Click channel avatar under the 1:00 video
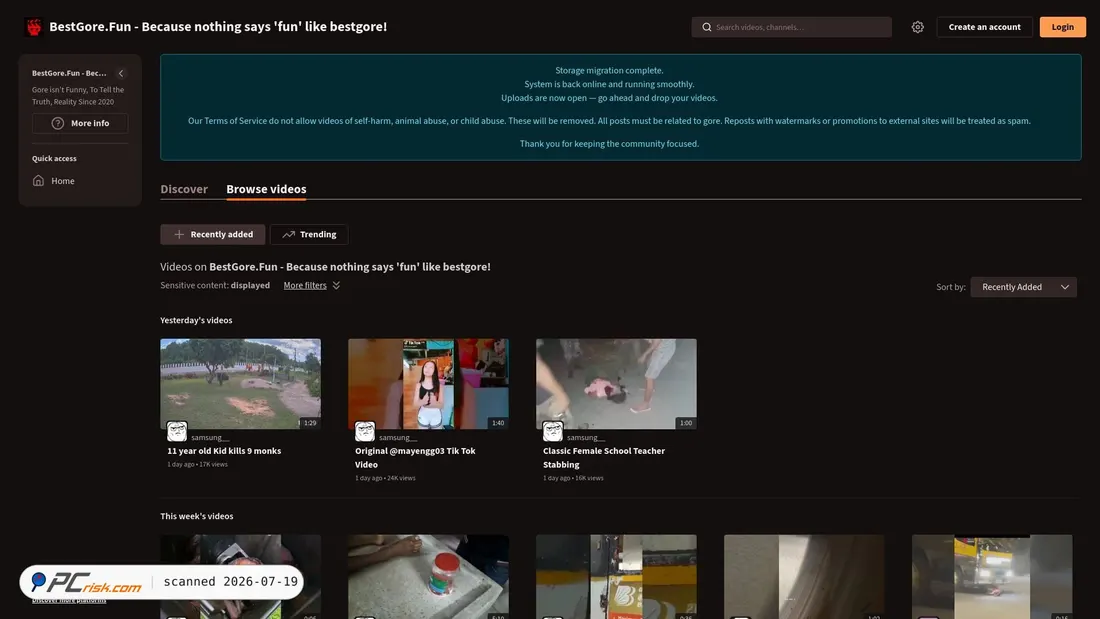 (553, 431)
